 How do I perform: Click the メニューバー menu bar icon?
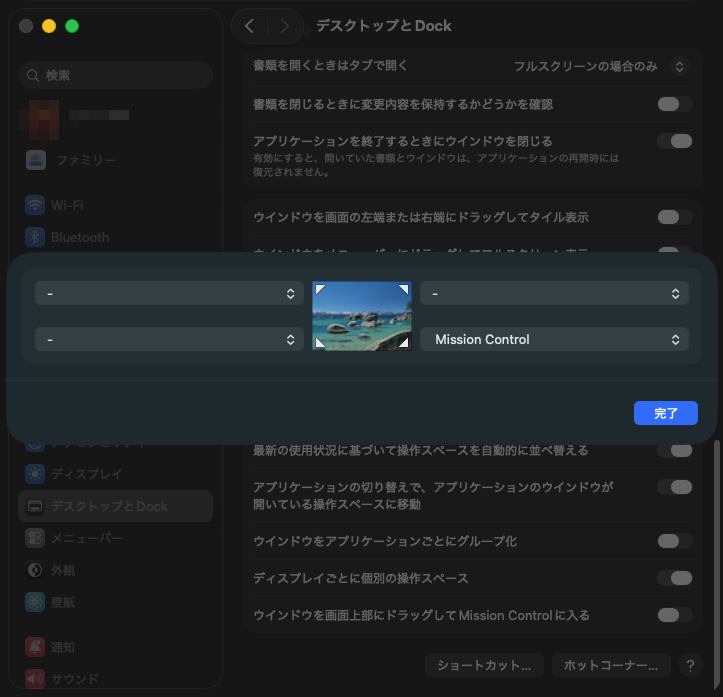[x=36, y=538]
